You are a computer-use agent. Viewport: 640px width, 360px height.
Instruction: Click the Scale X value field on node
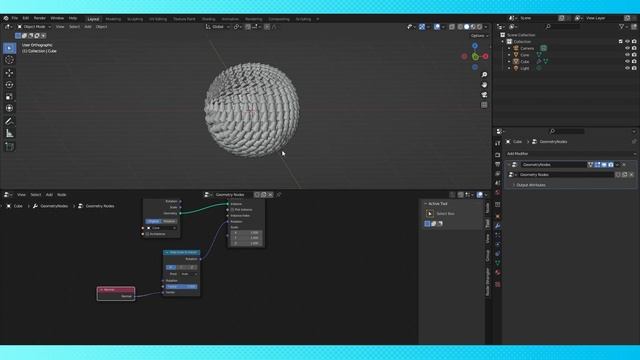click(246, 233)
